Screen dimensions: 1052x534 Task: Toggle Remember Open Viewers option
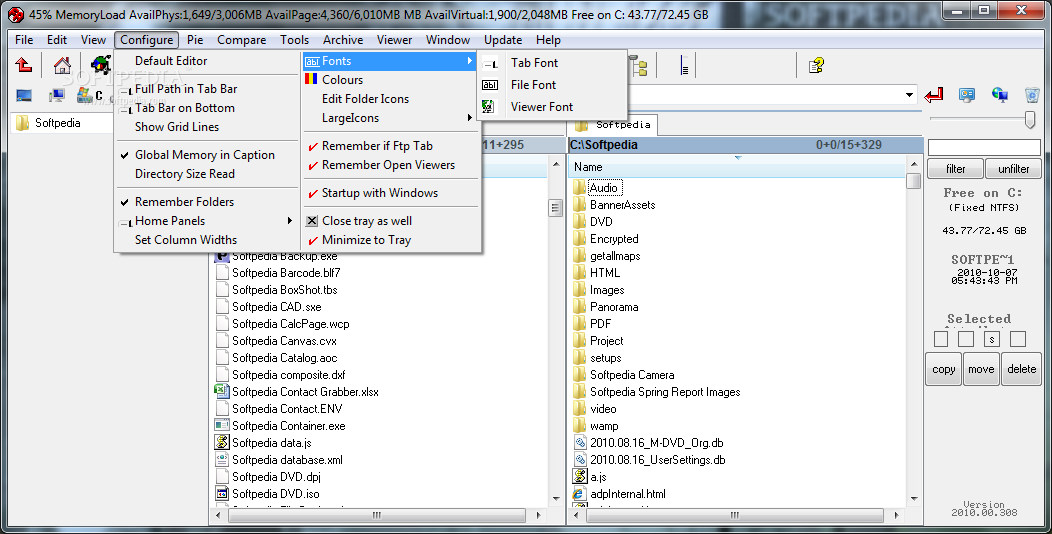(388, 165)
